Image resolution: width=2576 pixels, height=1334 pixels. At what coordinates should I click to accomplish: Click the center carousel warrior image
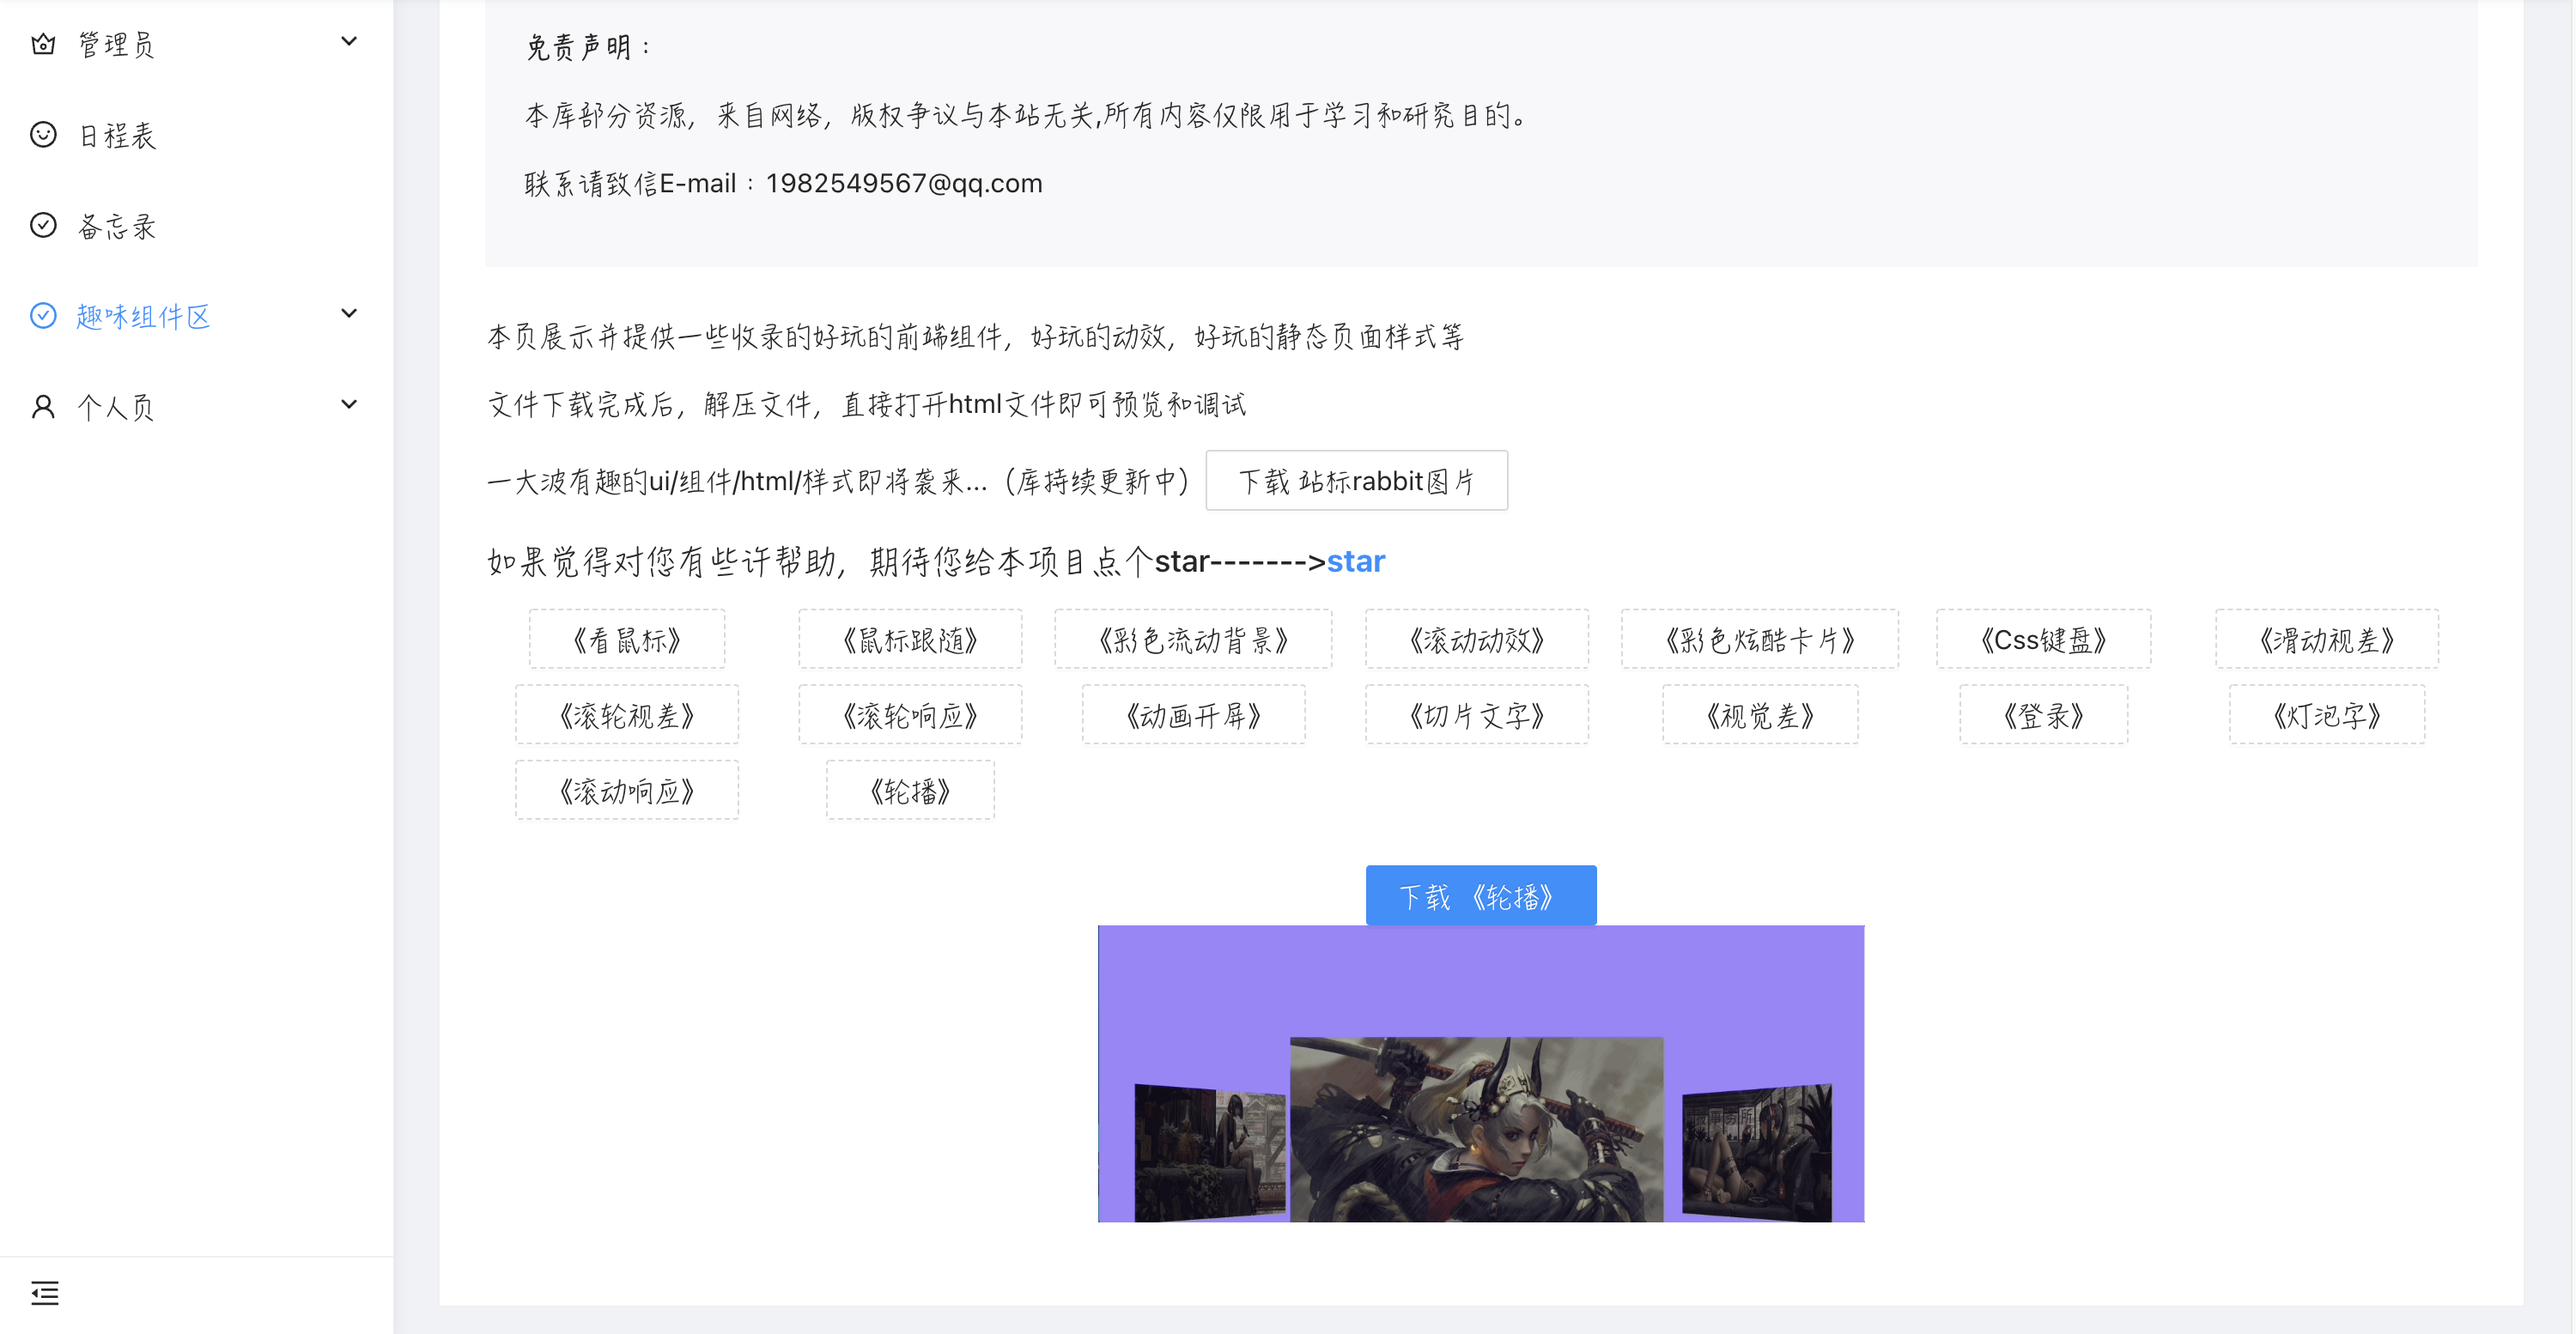(1476, 1130)
